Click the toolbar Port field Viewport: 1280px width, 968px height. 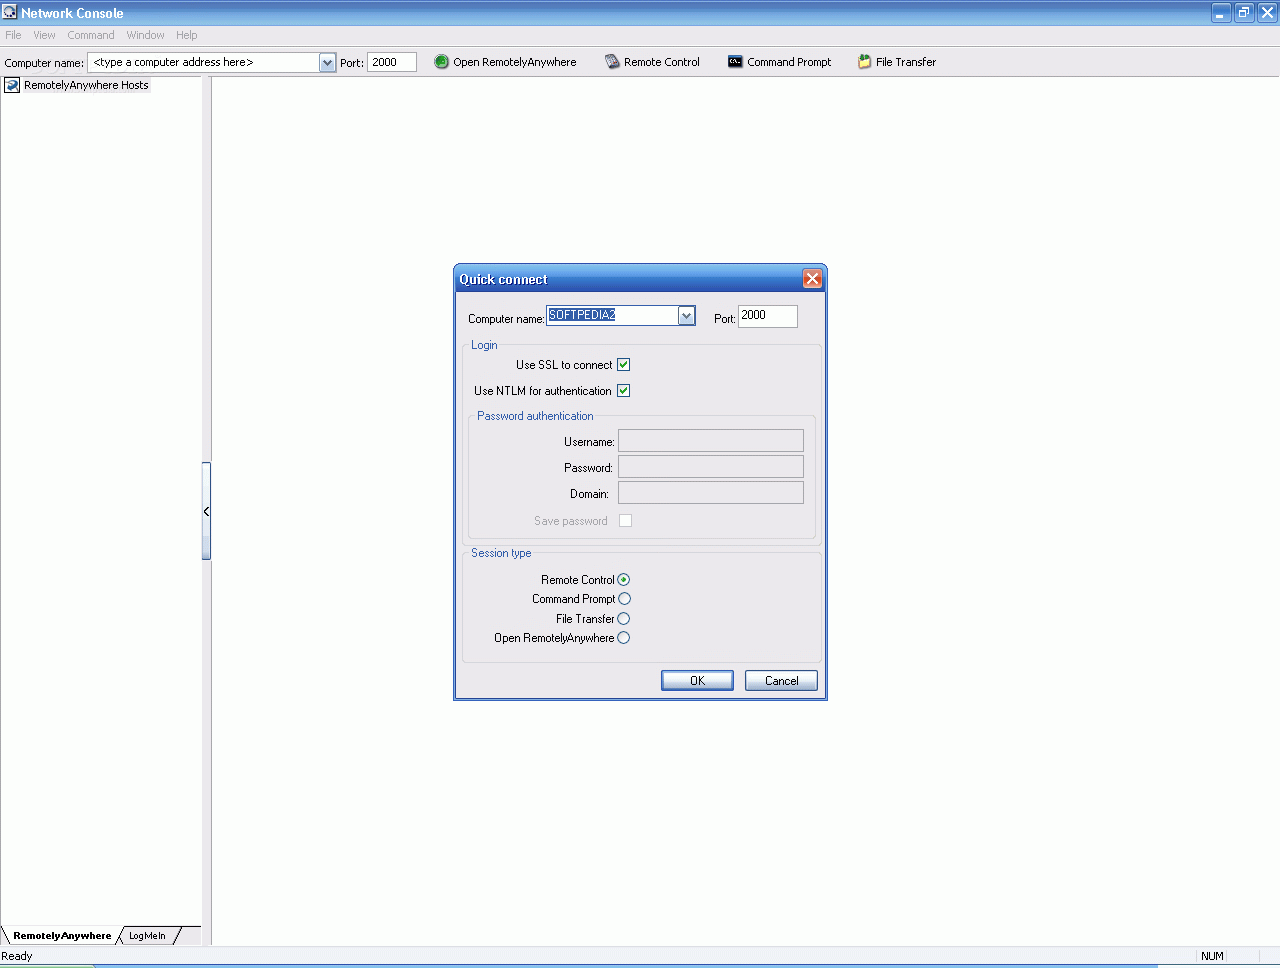pyautogui.click(x=392, y=62)
